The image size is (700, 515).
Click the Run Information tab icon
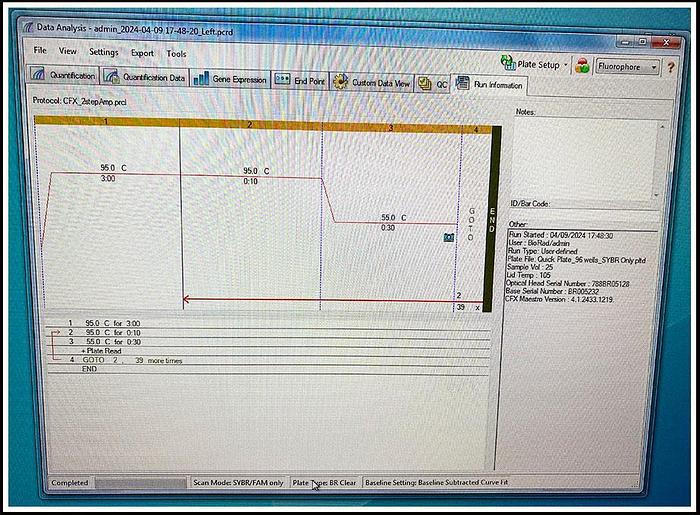click(463, 85)
